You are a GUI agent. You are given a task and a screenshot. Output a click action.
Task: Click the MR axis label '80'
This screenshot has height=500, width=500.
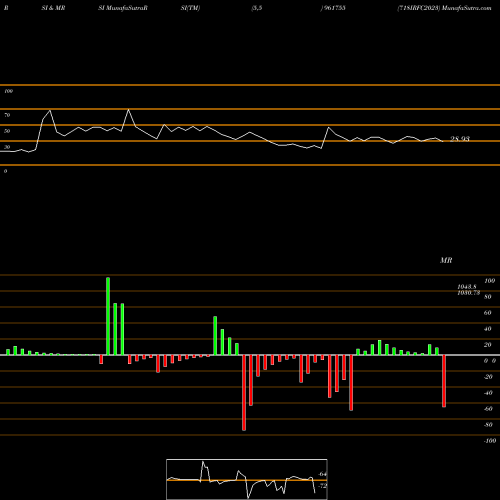pos(488,297)
